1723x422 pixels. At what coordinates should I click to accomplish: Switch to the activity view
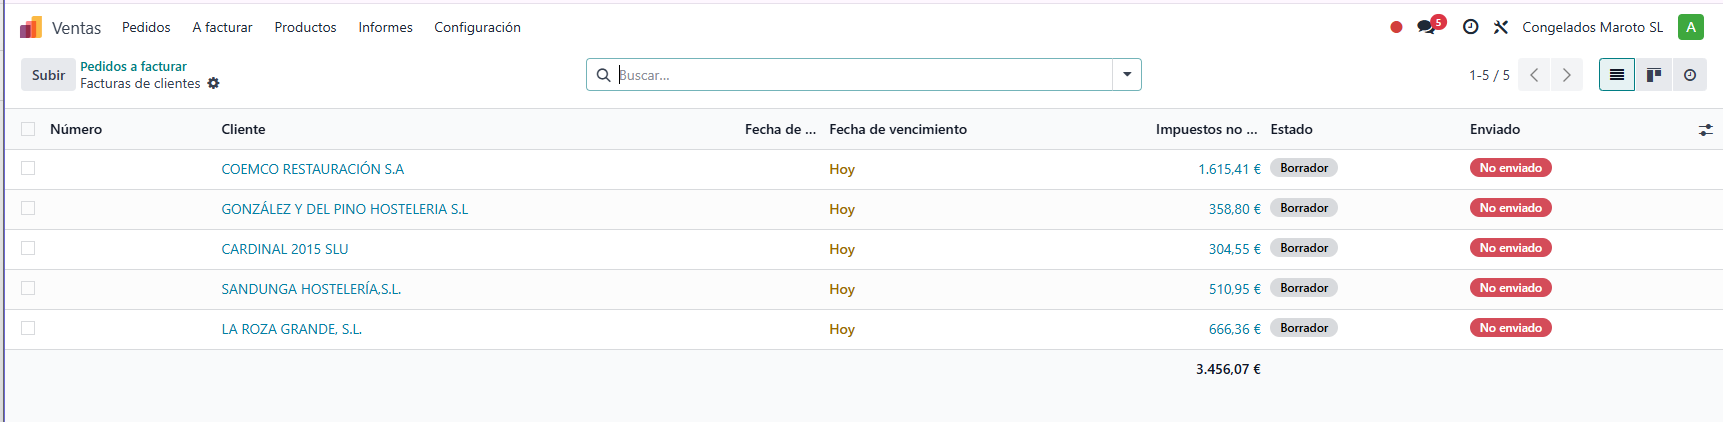coord(1689,75)
